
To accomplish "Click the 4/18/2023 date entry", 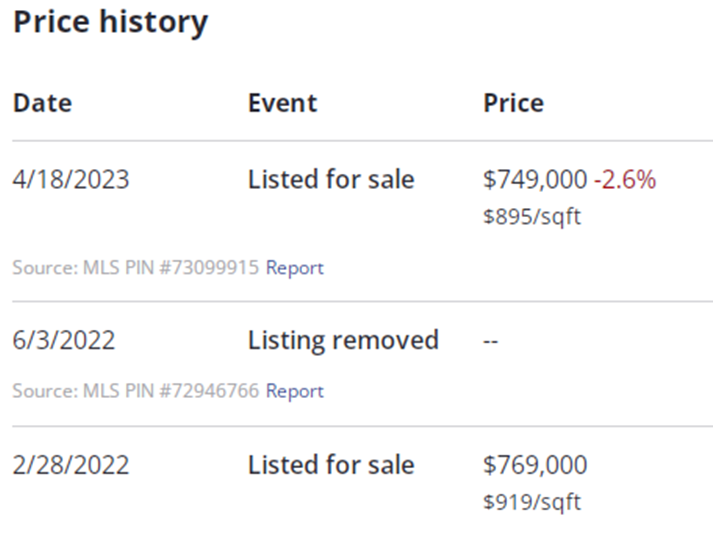I will pyautogui.click(x=71, y=180).
